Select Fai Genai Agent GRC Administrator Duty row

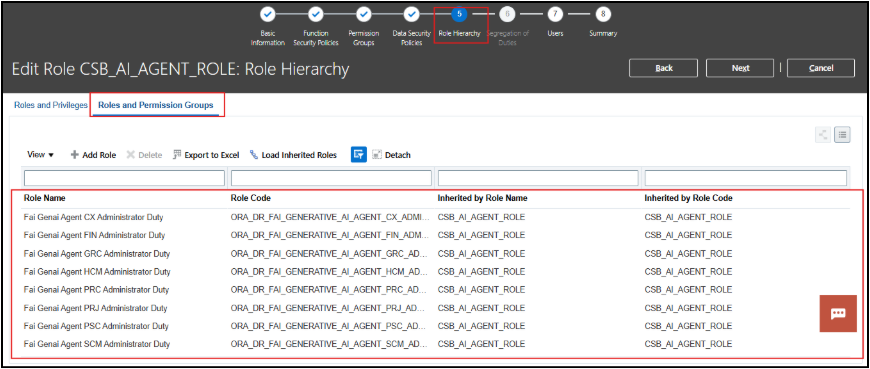click(436, 254)
